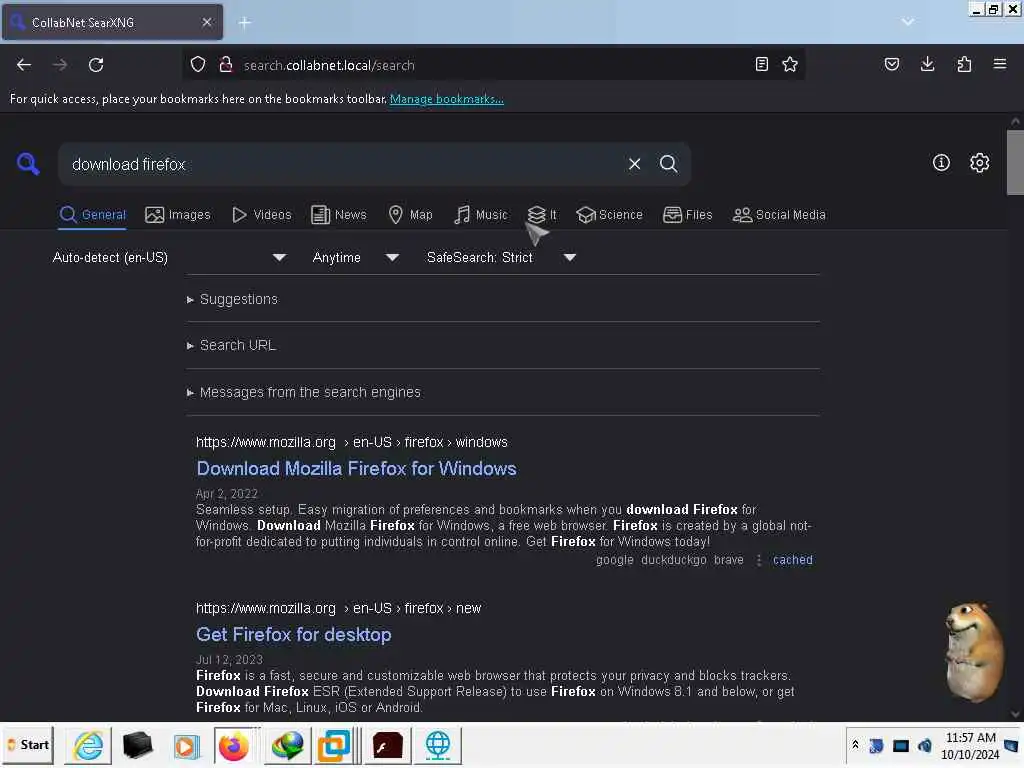Expand the Suggestions section

coord(232,299)
